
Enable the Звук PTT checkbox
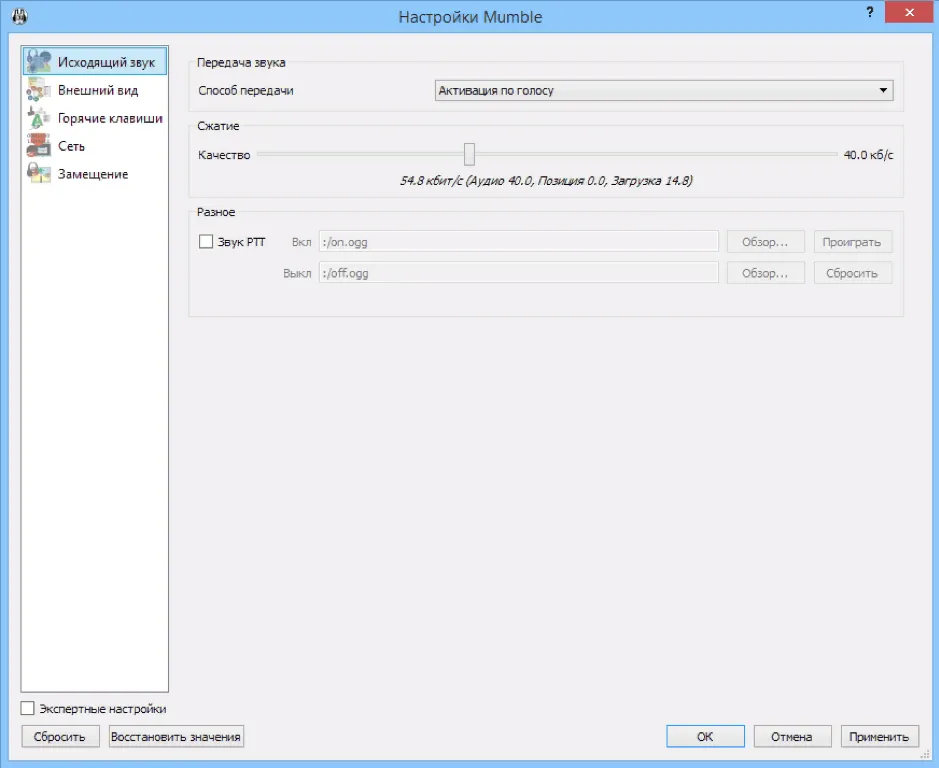click(x=205, y=242)
